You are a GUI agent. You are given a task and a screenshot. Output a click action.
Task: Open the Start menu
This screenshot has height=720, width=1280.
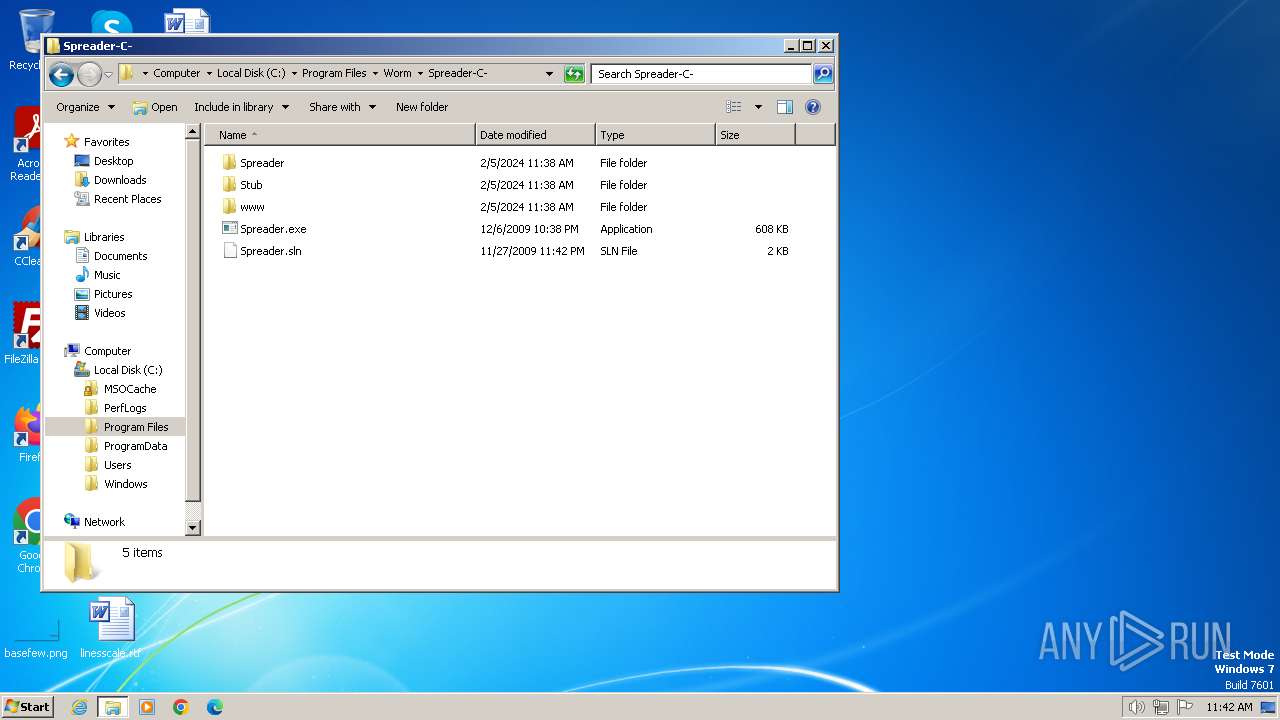tap(27, 707)
